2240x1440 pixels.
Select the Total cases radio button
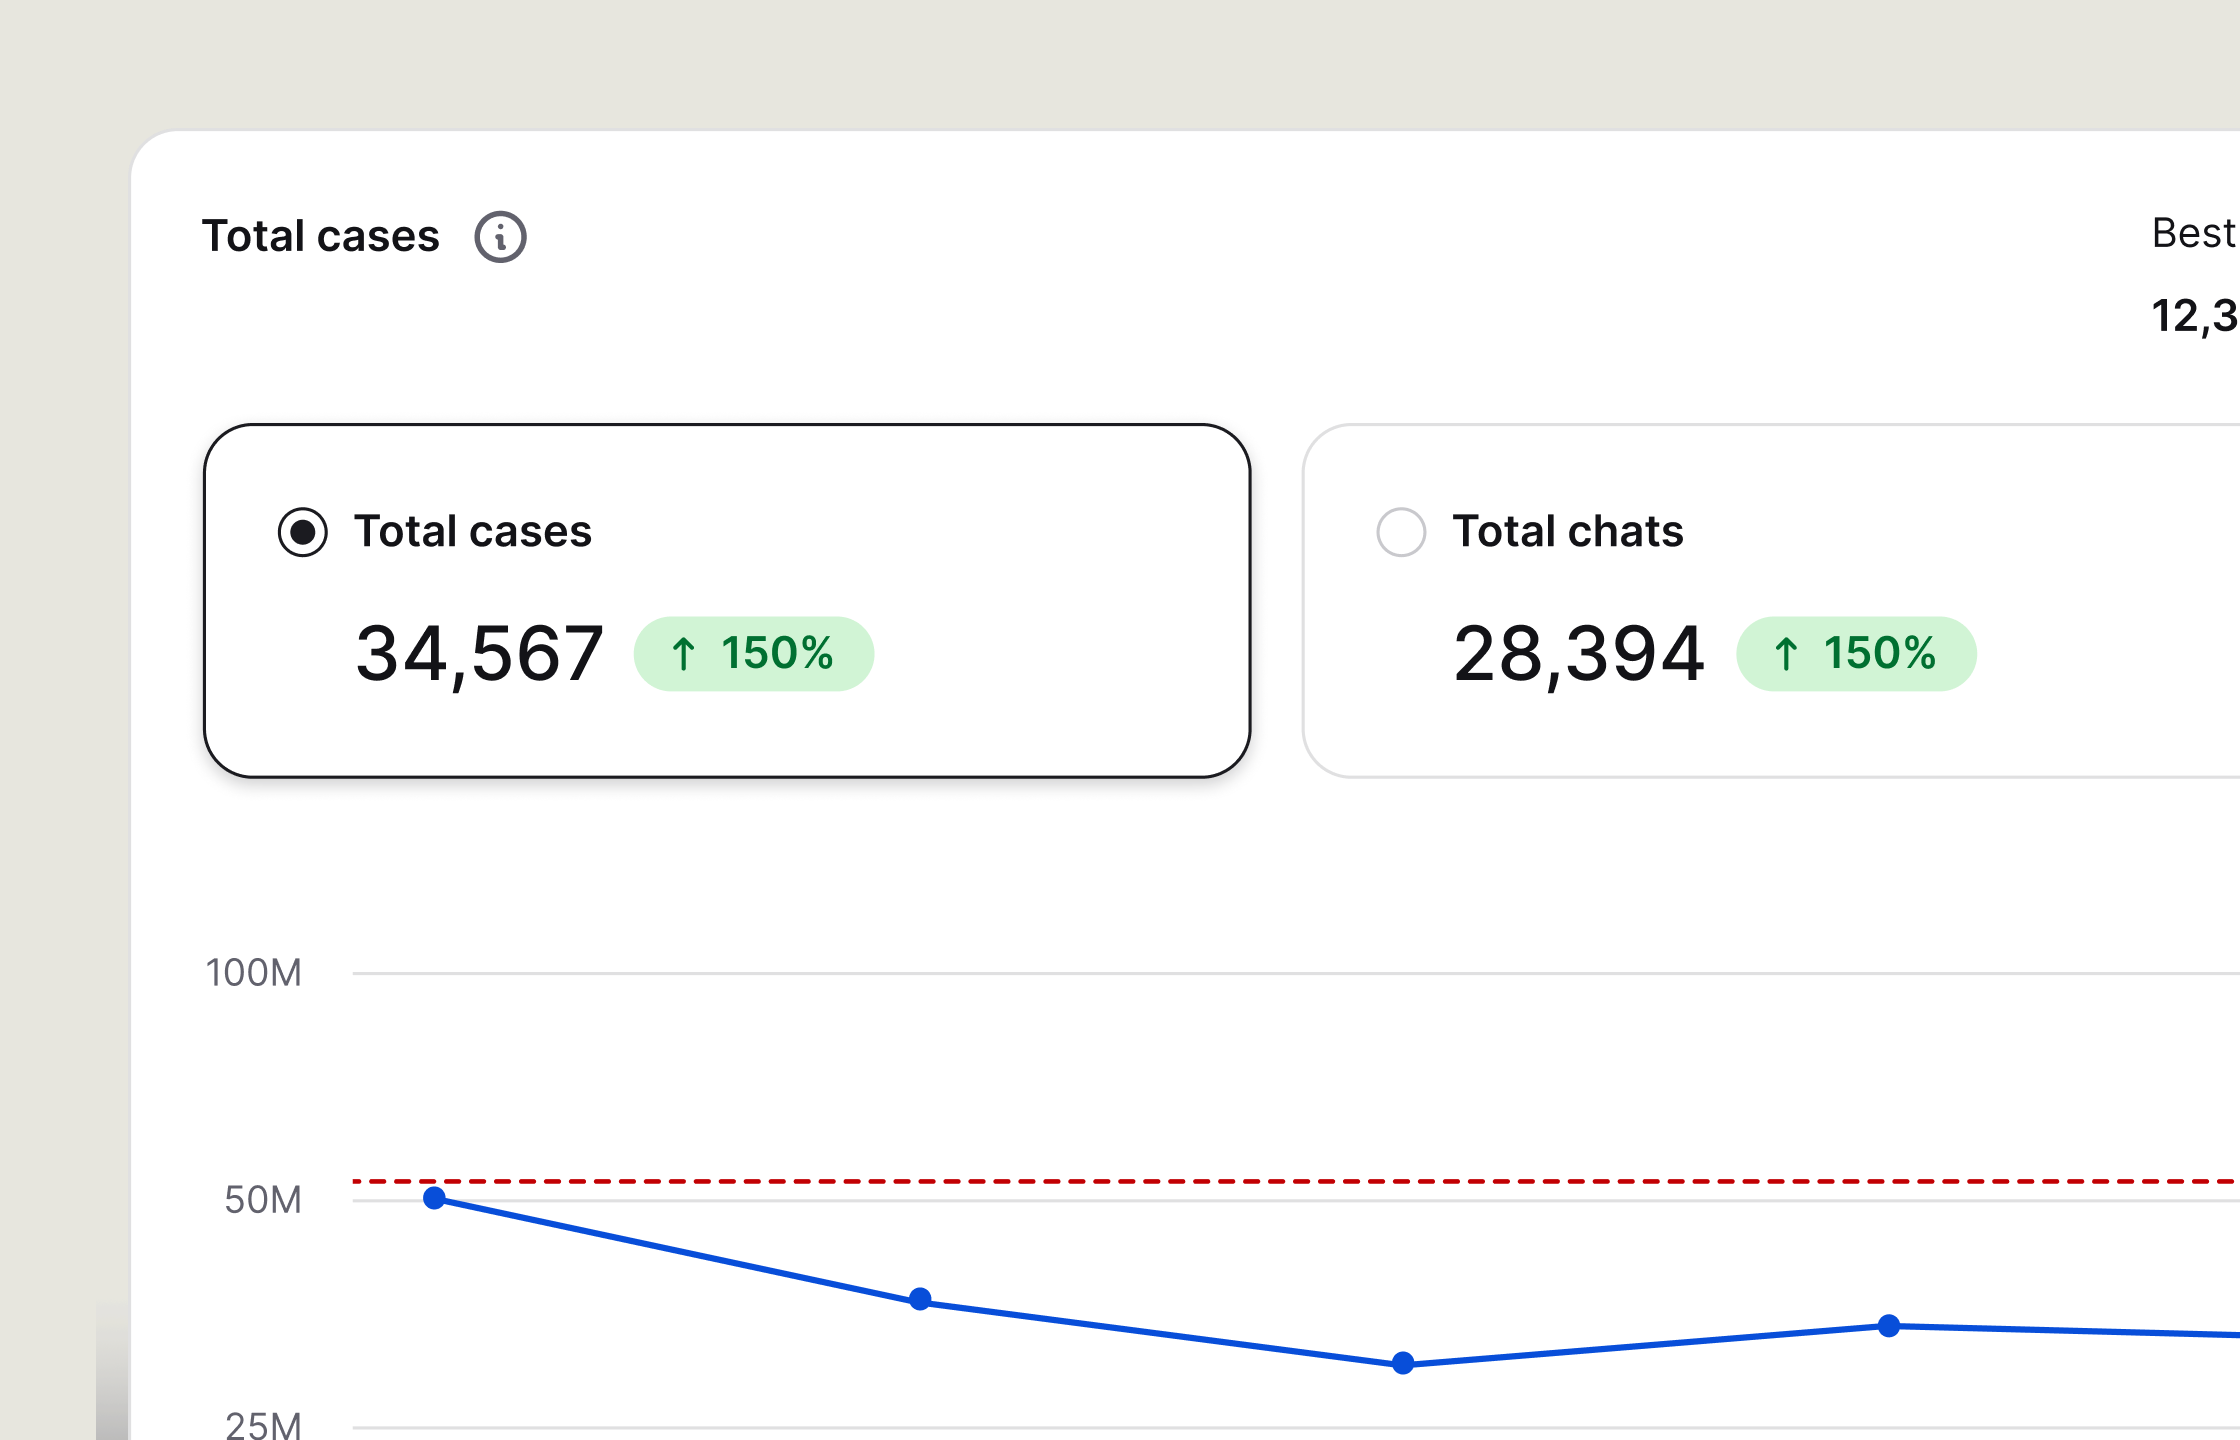302,532
